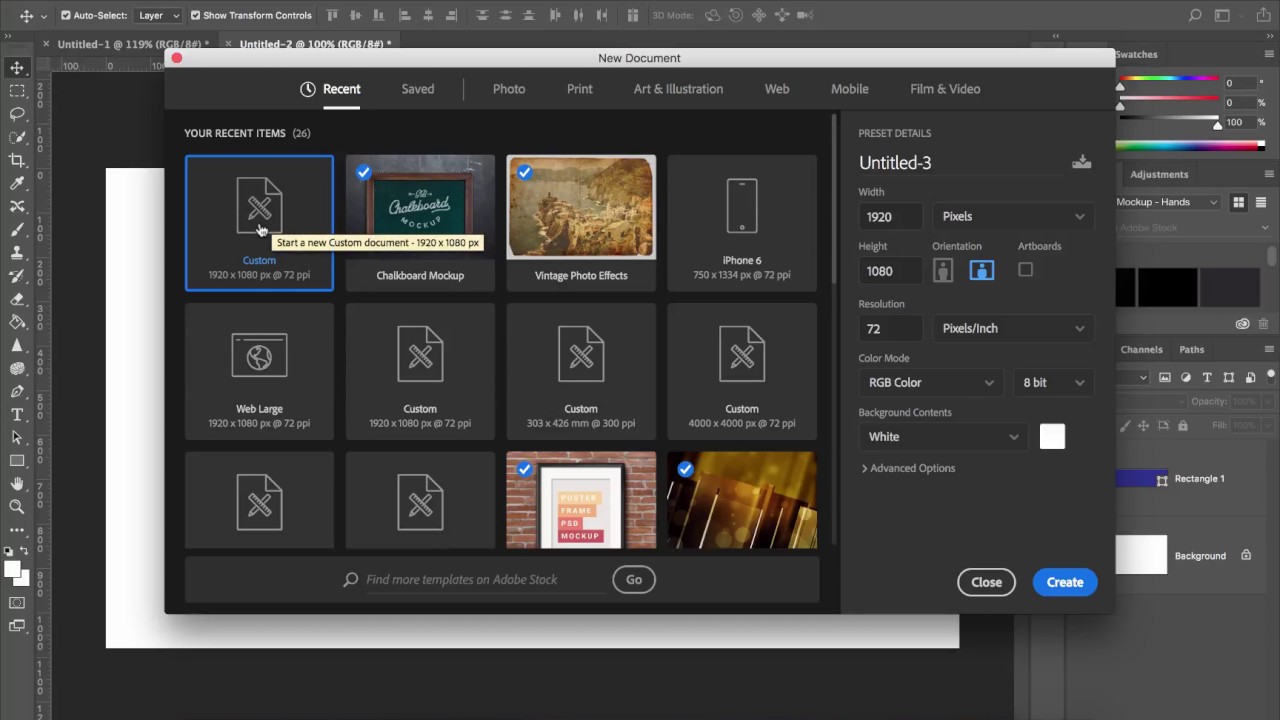The height and width of the screenshot is (720, 1280).
Task: Select the Chalkboard Mockup template
Action: click(420, 223)
